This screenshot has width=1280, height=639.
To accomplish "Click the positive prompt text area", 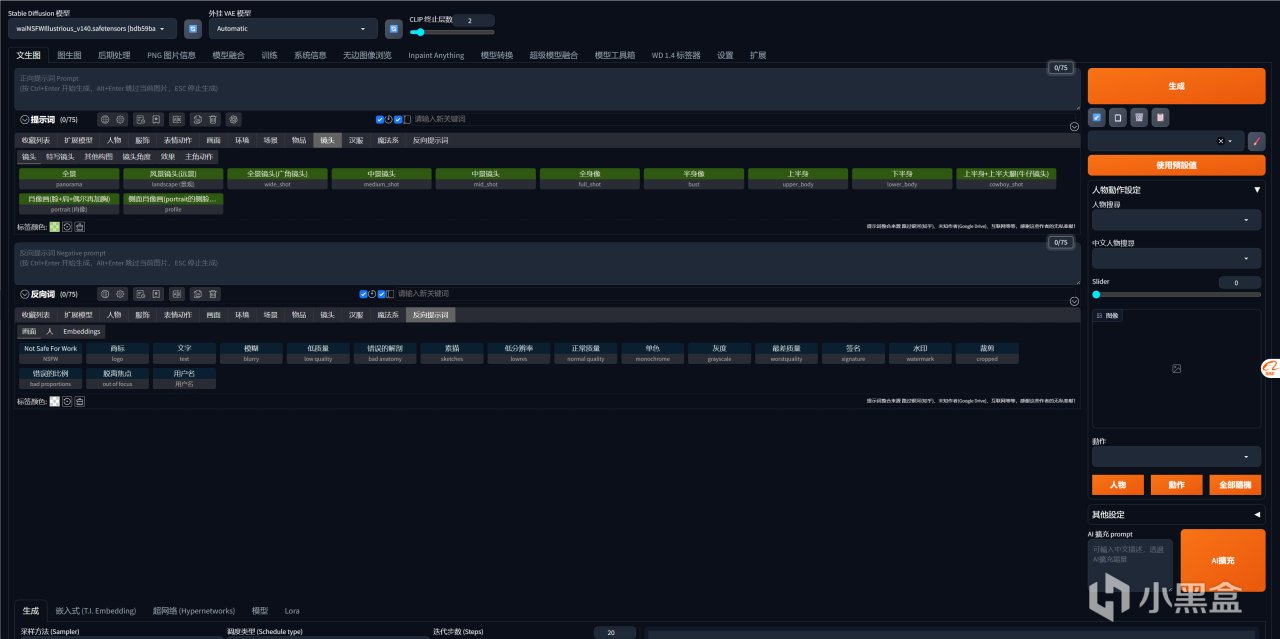I will point(547,89).
